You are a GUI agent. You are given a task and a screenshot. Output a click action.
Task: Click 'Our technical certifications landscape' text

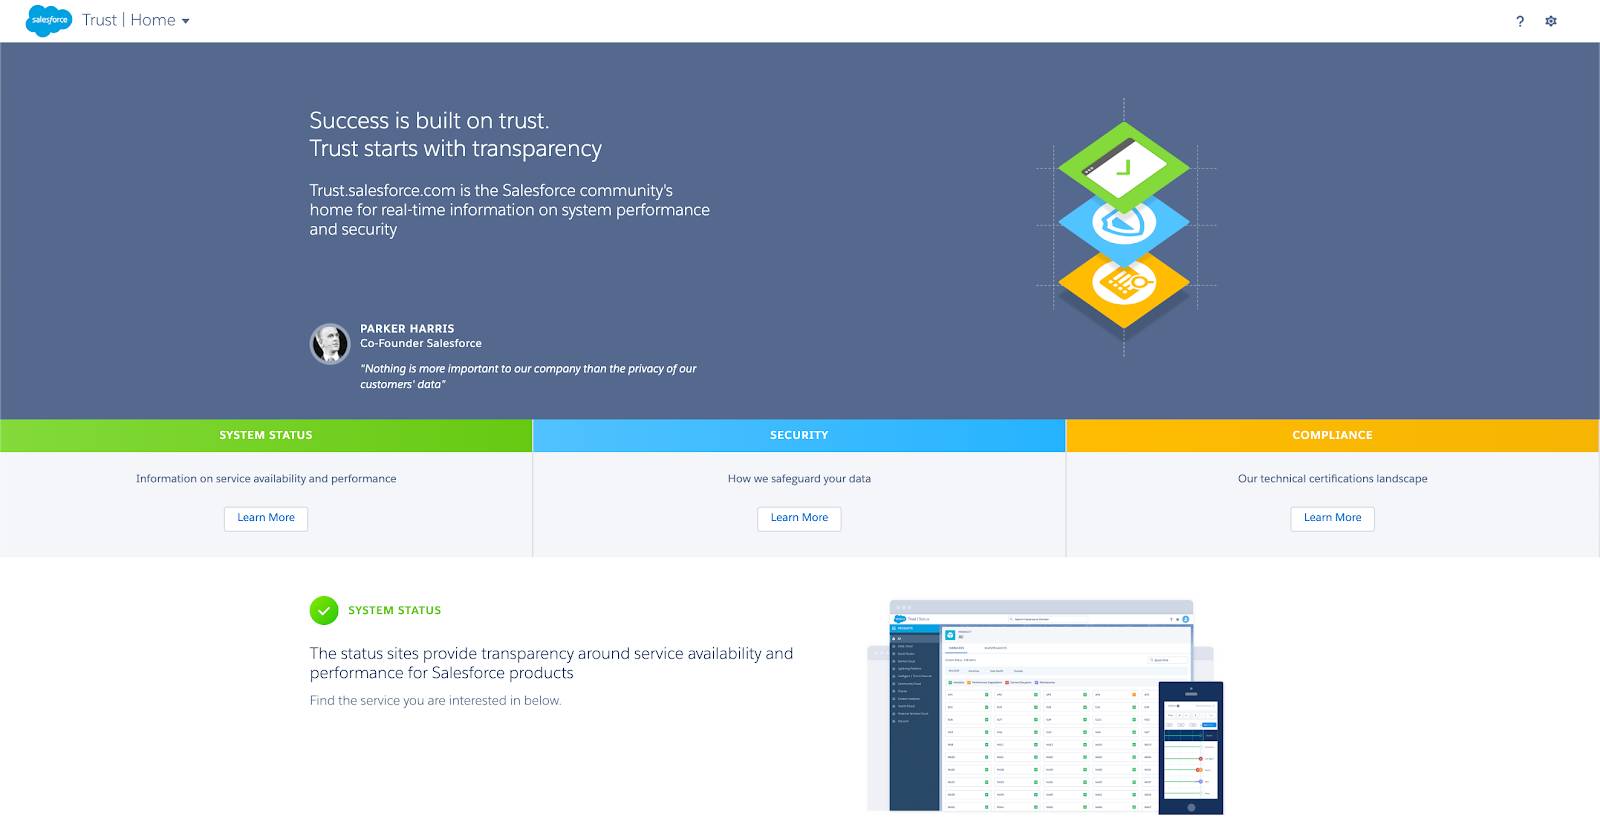pos(1333,479)
